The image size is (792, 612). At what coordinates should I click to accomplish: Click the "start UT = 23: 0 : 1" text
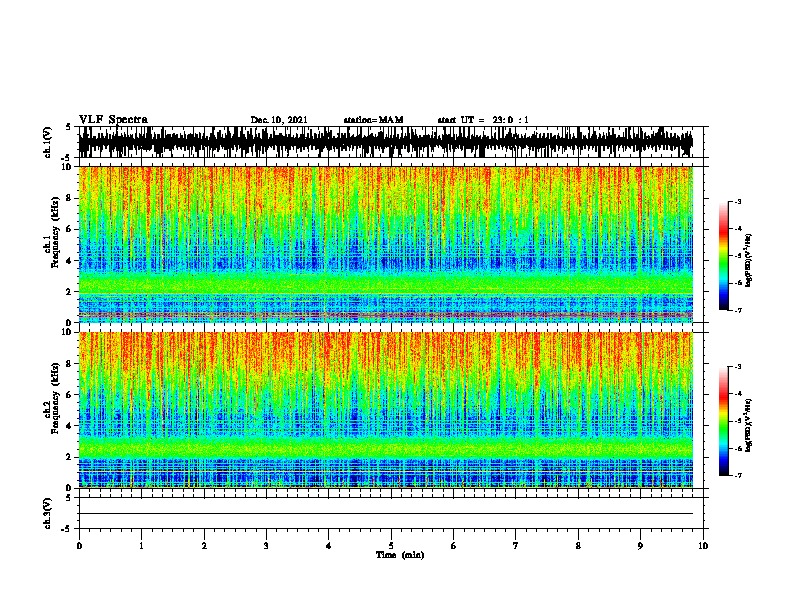(x=483, y=120)
